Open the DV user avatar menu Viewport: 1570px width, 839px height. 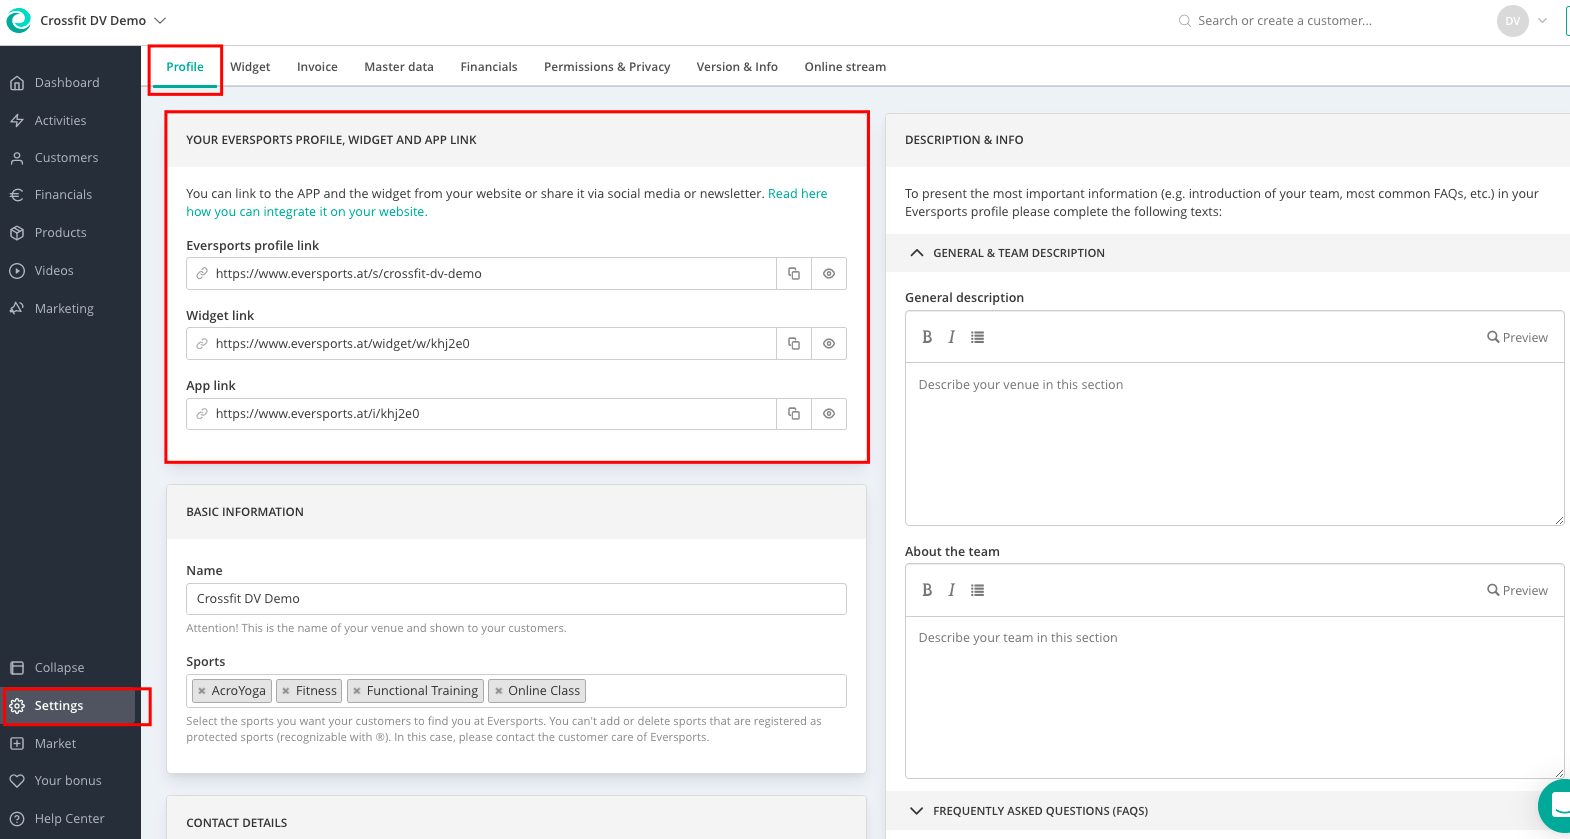pyautogui.click(x=1512, y=21)
